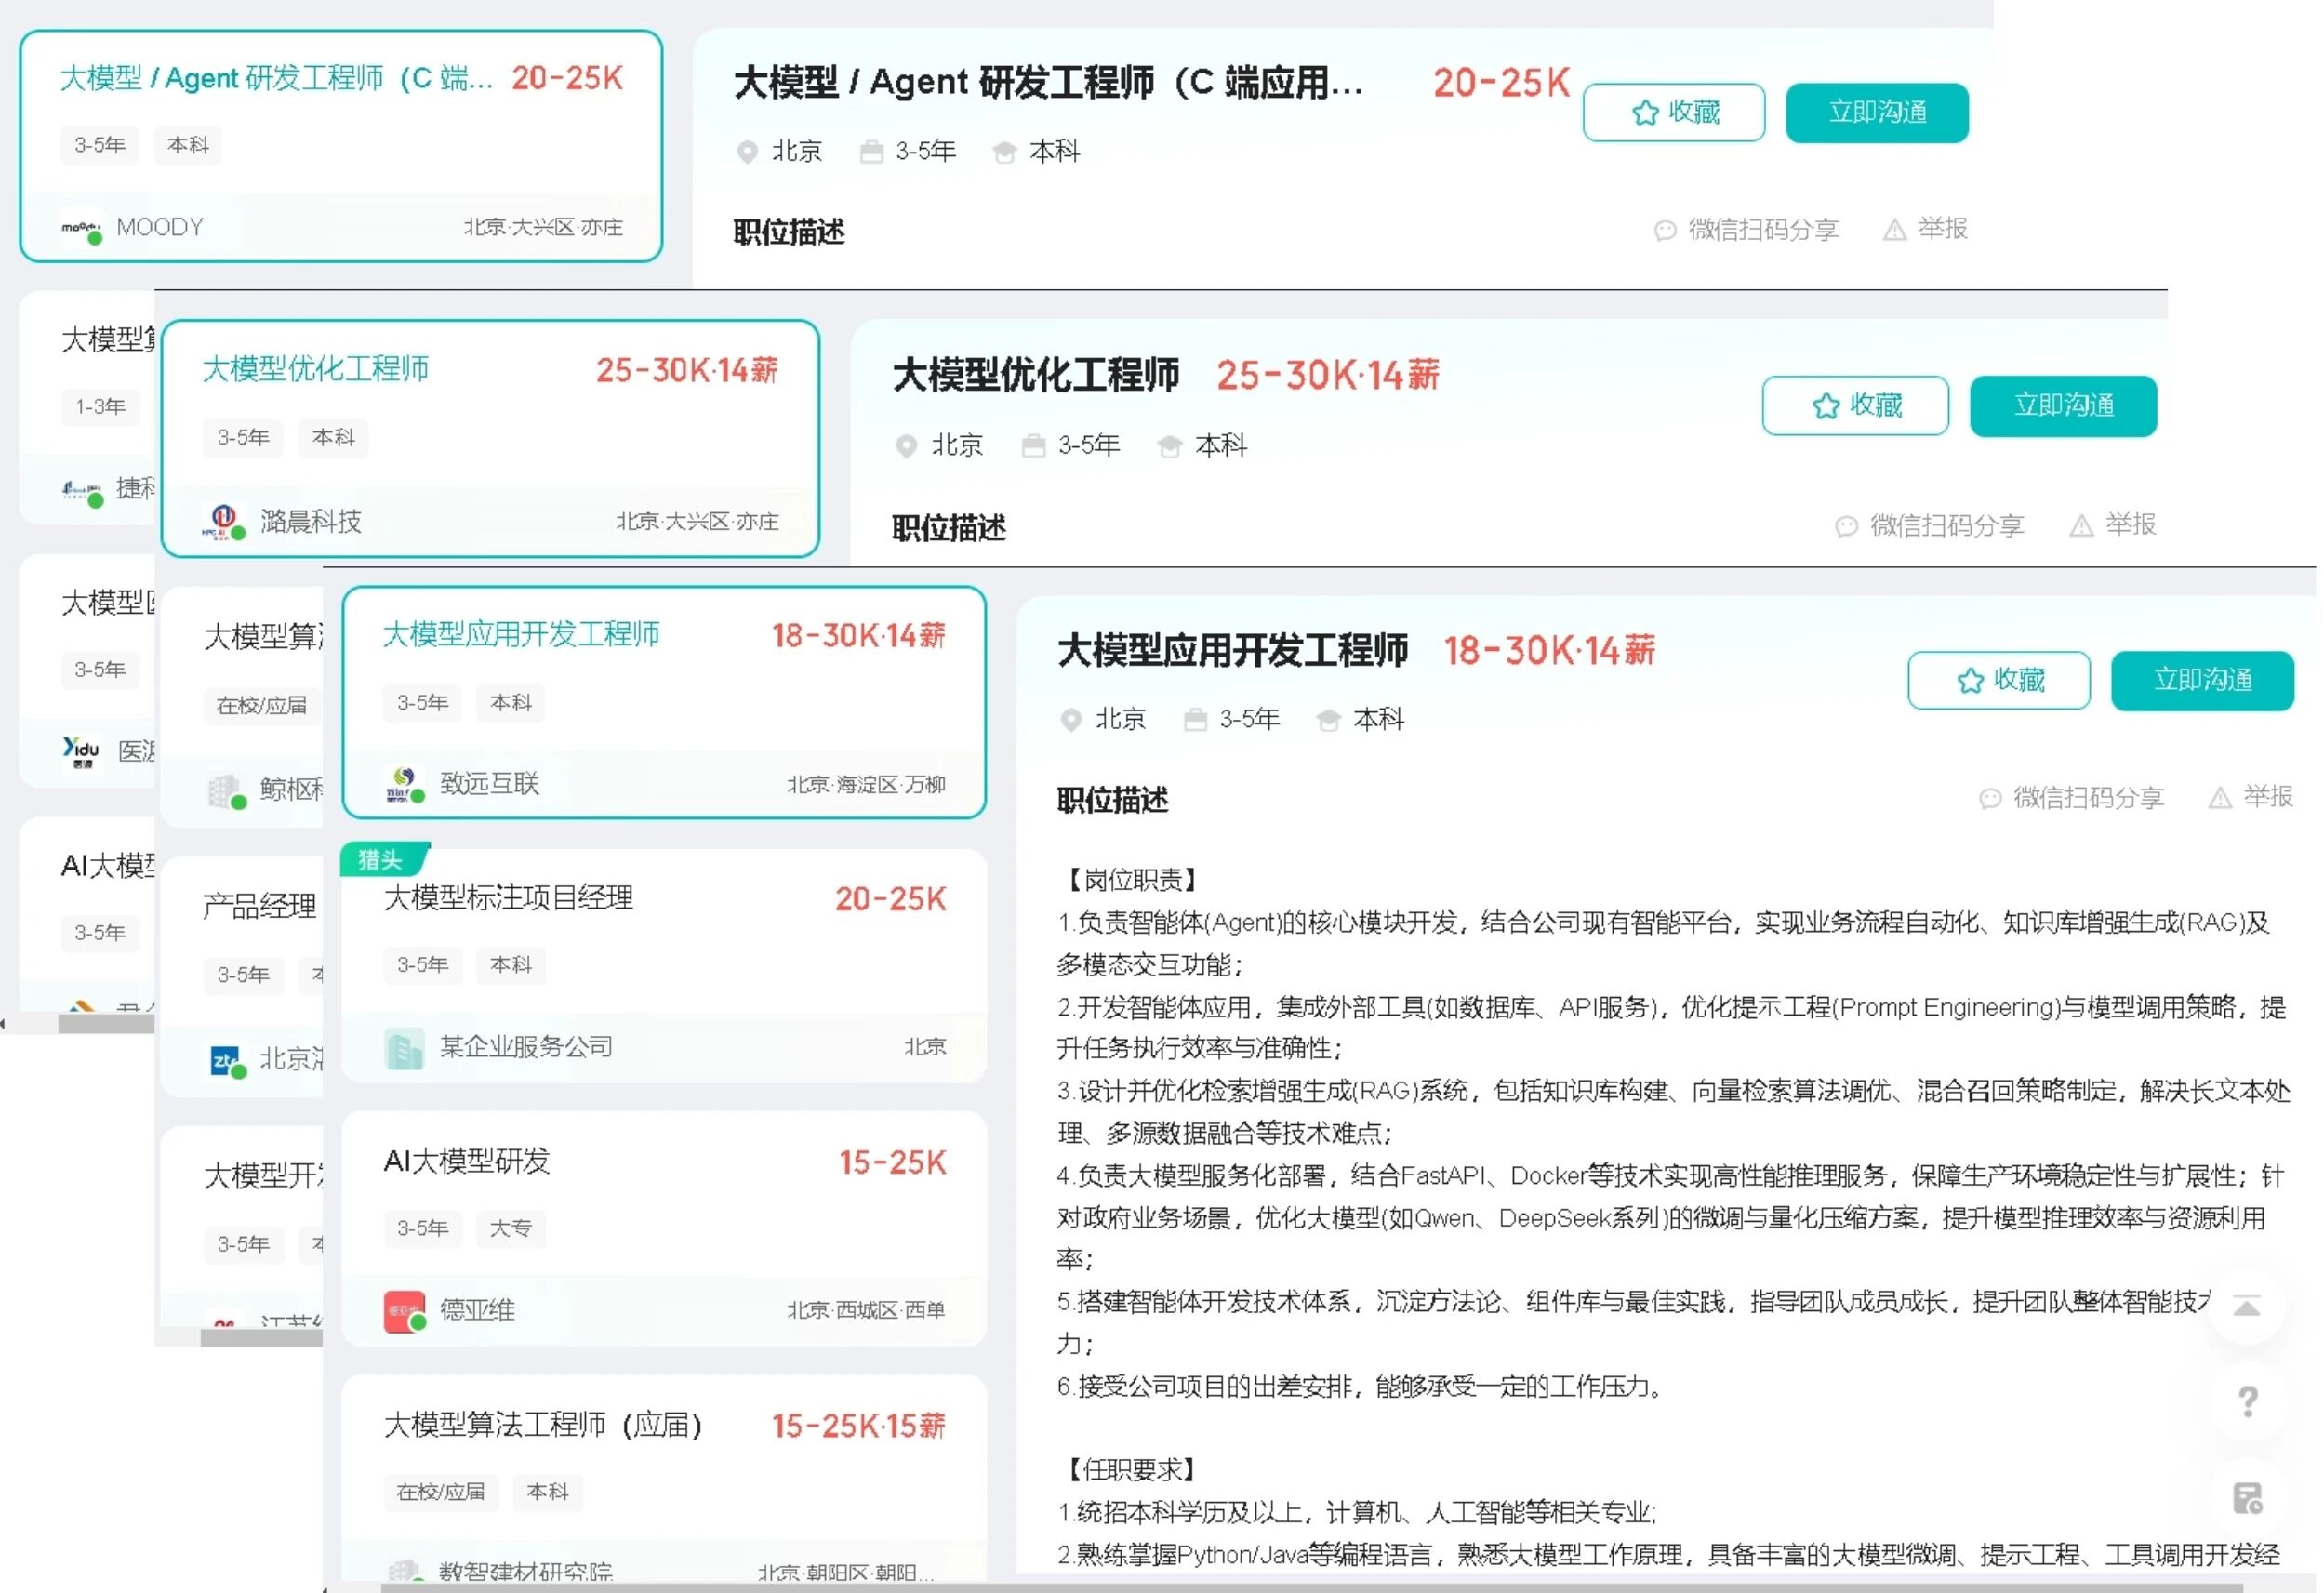Screen dimensions: 2324x1593
Task: Click 立即沟通 for 大模型应用开发工程师
Action: [x=2202, y=680]
